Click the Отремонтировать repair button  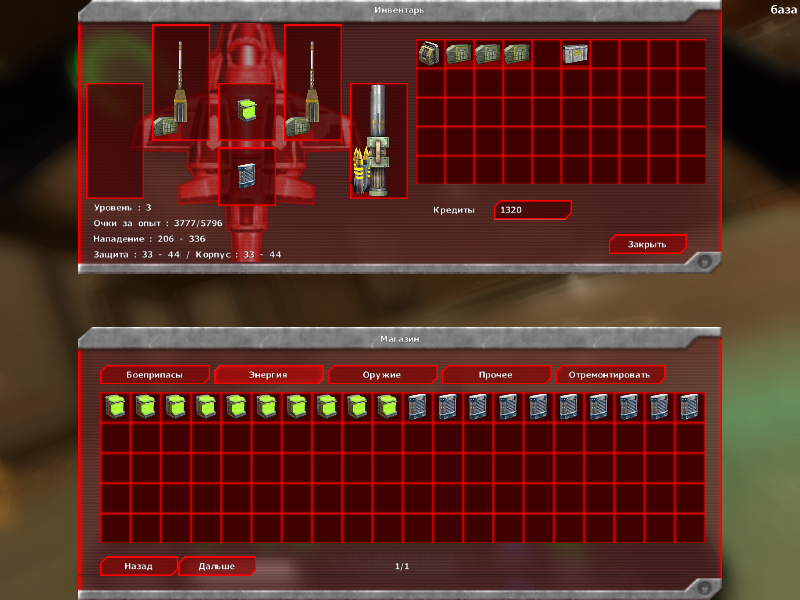(x=610, y=374)
